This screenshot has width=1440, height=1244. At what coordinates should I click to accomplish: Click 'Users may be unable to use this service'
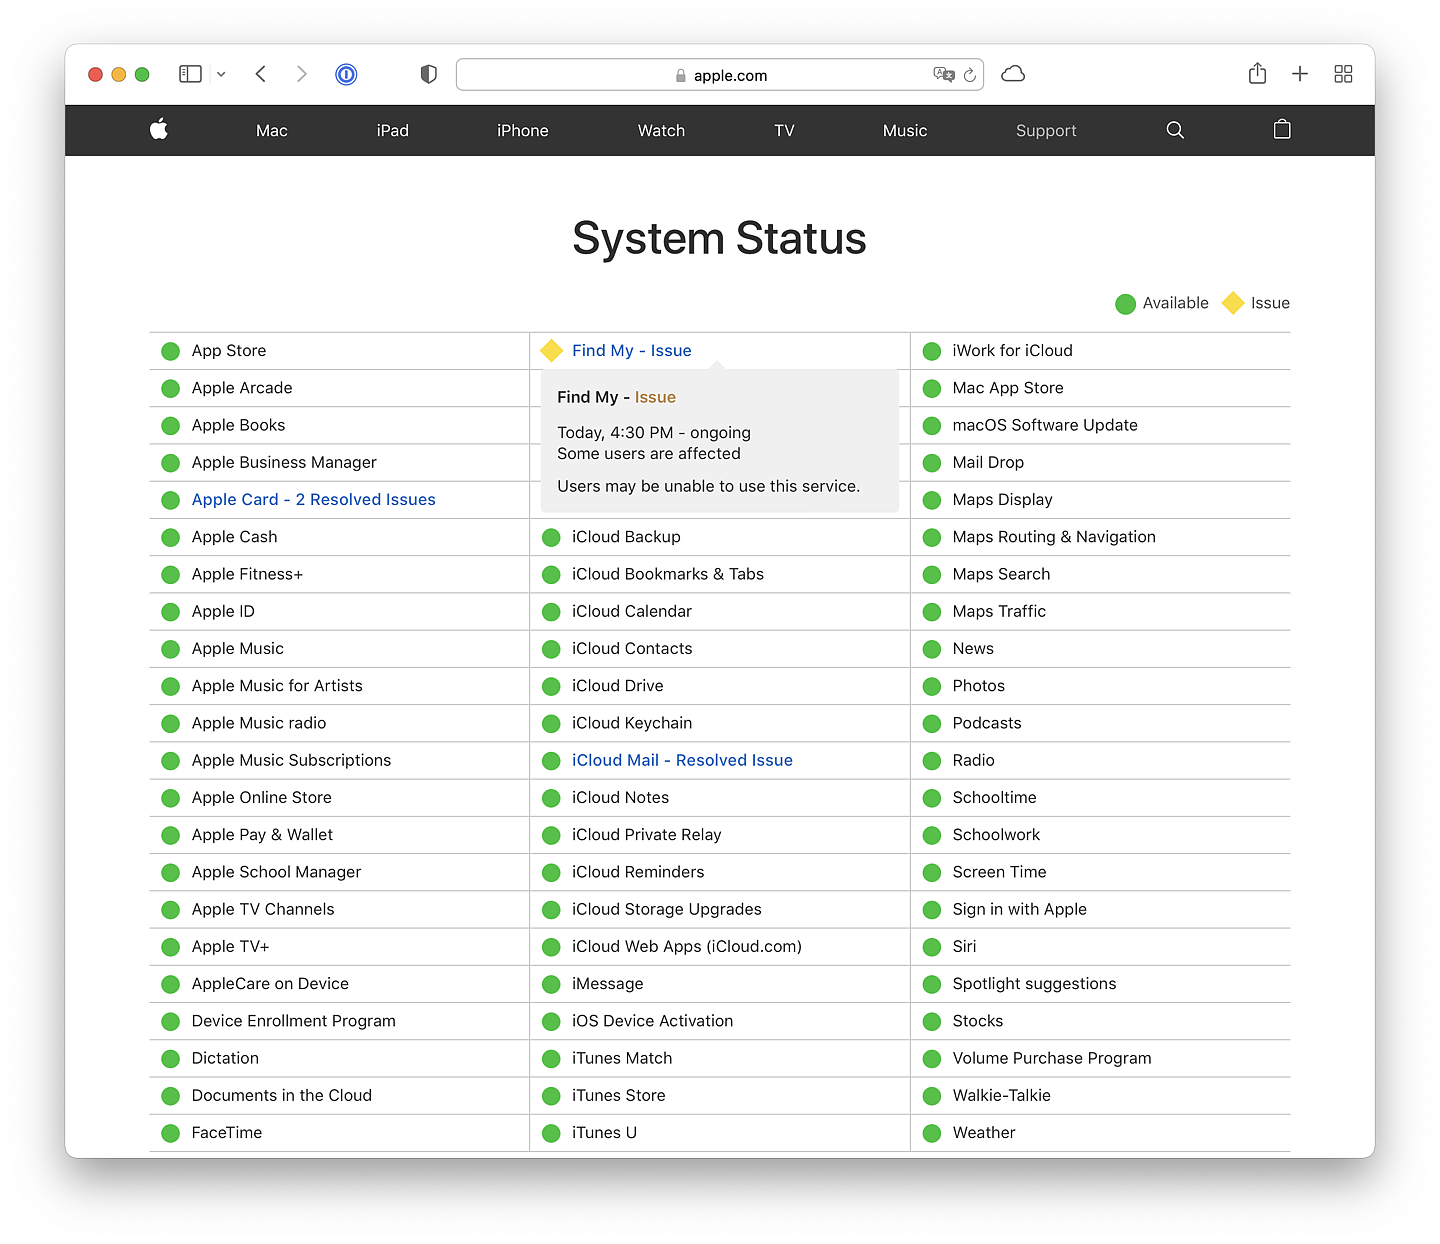[708, 487]
